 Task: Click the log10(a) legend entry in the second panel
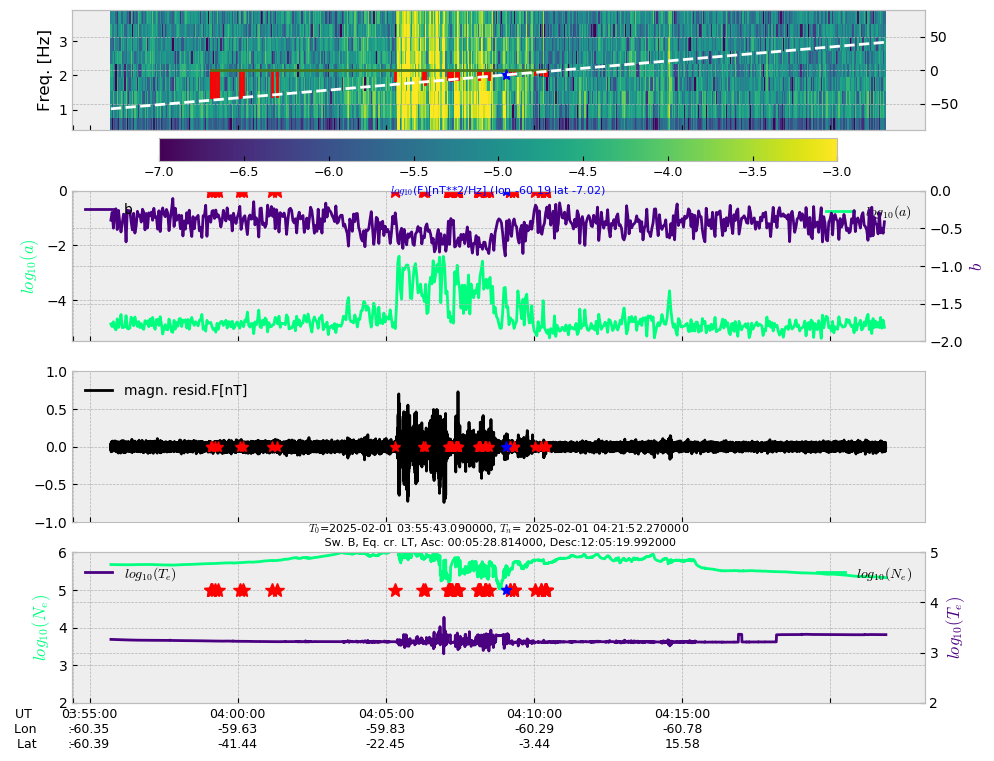coord(868,212)
